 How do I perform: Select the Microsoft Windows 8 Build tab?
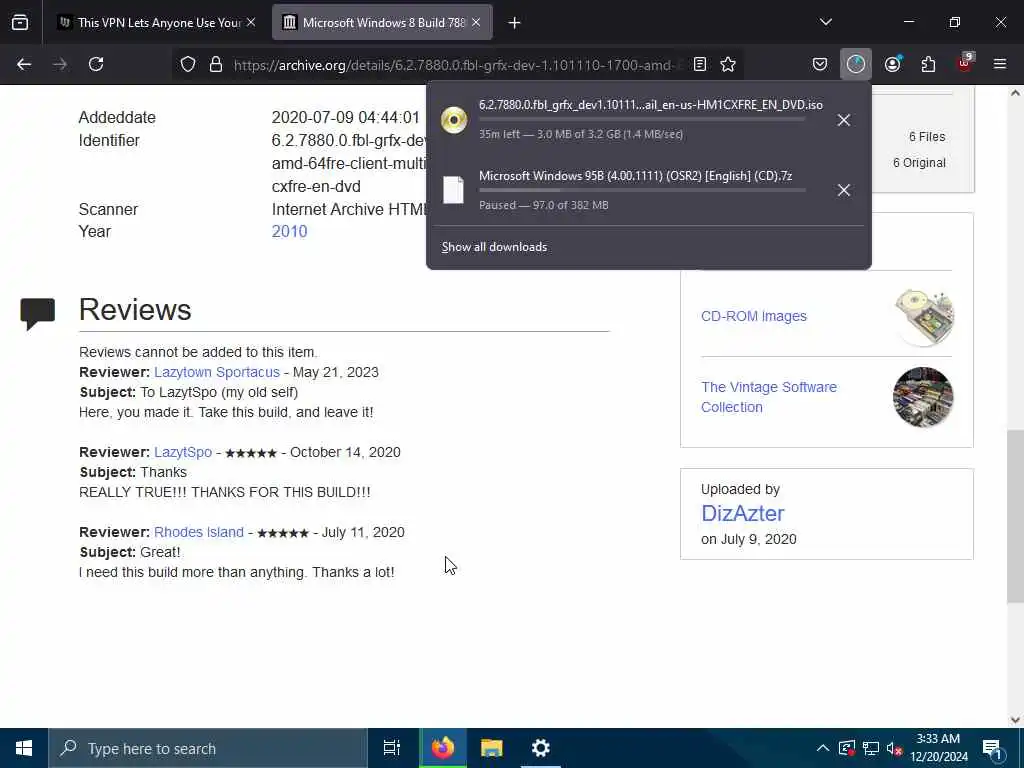coord(382,22)
